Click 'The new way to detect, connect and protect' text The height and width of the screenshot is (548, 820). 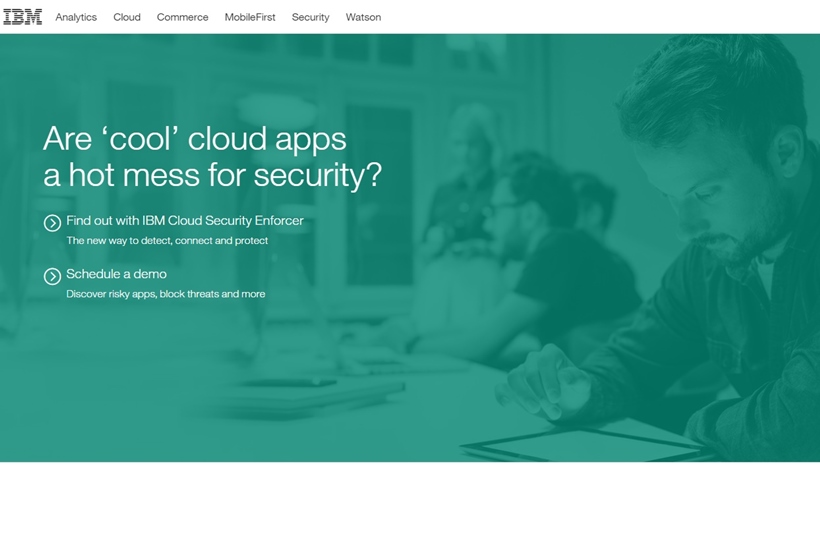point(167,241)
